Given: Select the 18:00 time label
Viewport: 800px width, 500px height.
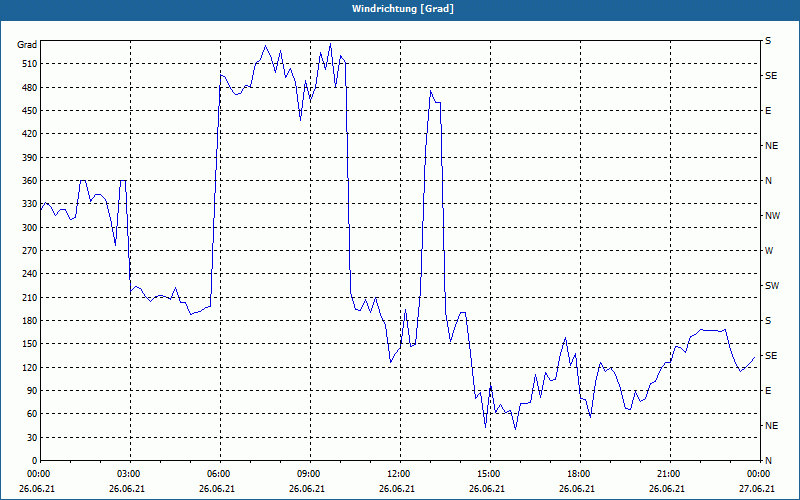Looking at the screenshot, I should pyautogui.click(x=577, y=474).
